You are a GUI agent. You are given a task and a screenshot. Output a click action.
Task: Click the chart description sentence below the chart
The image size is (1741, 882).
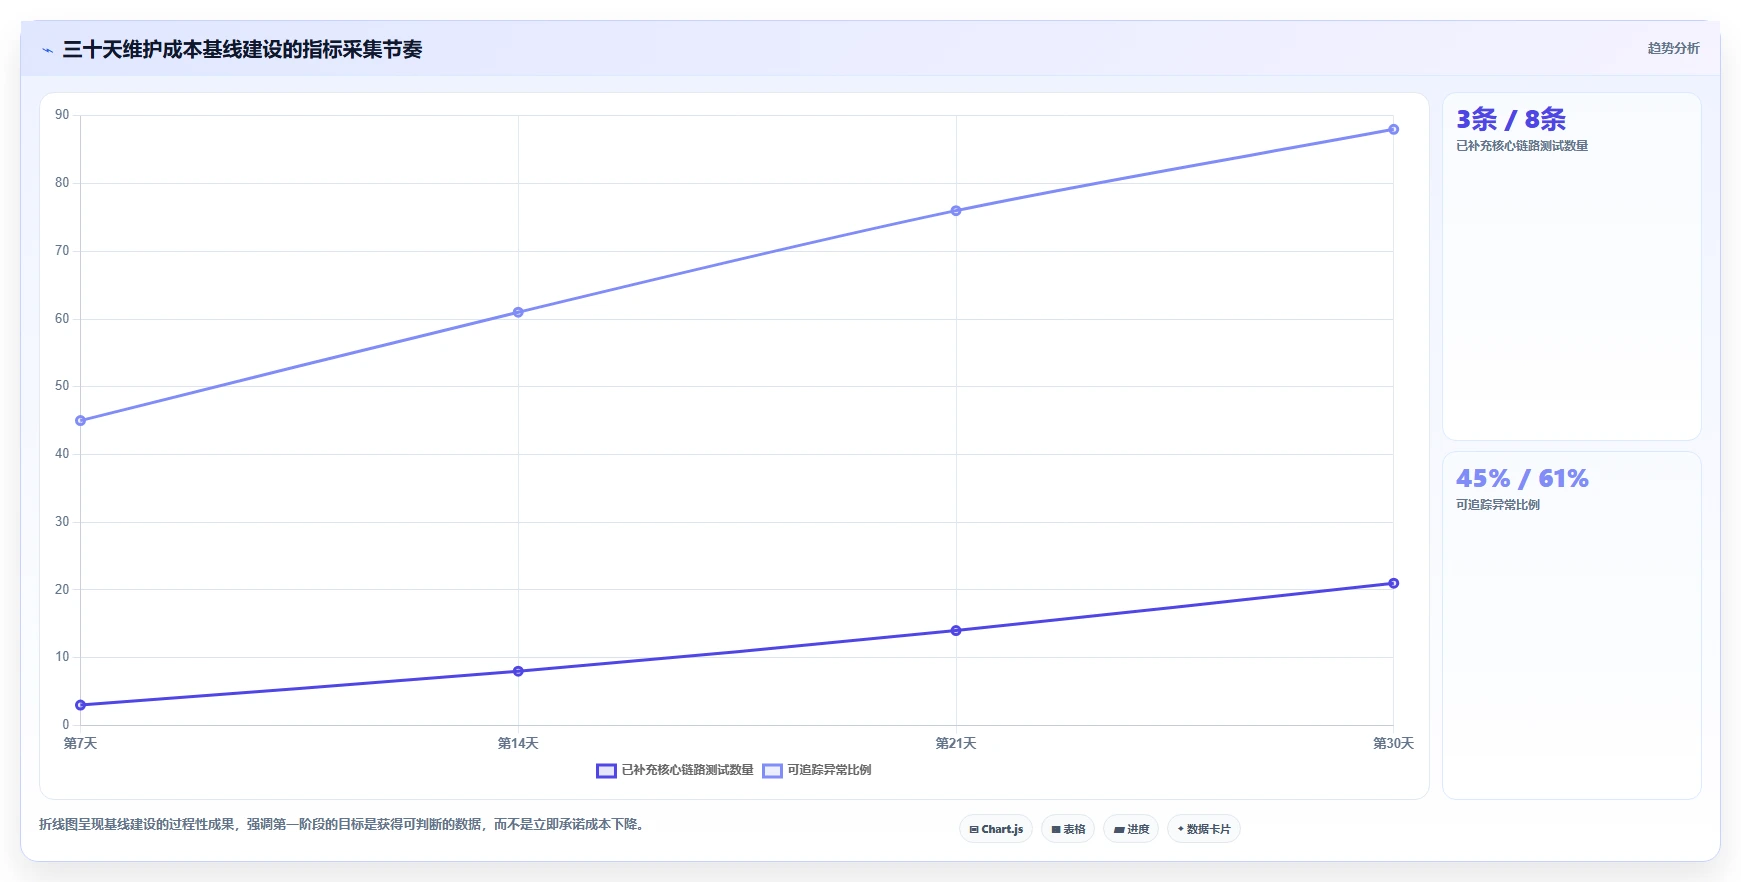click(x=344, y=825)
